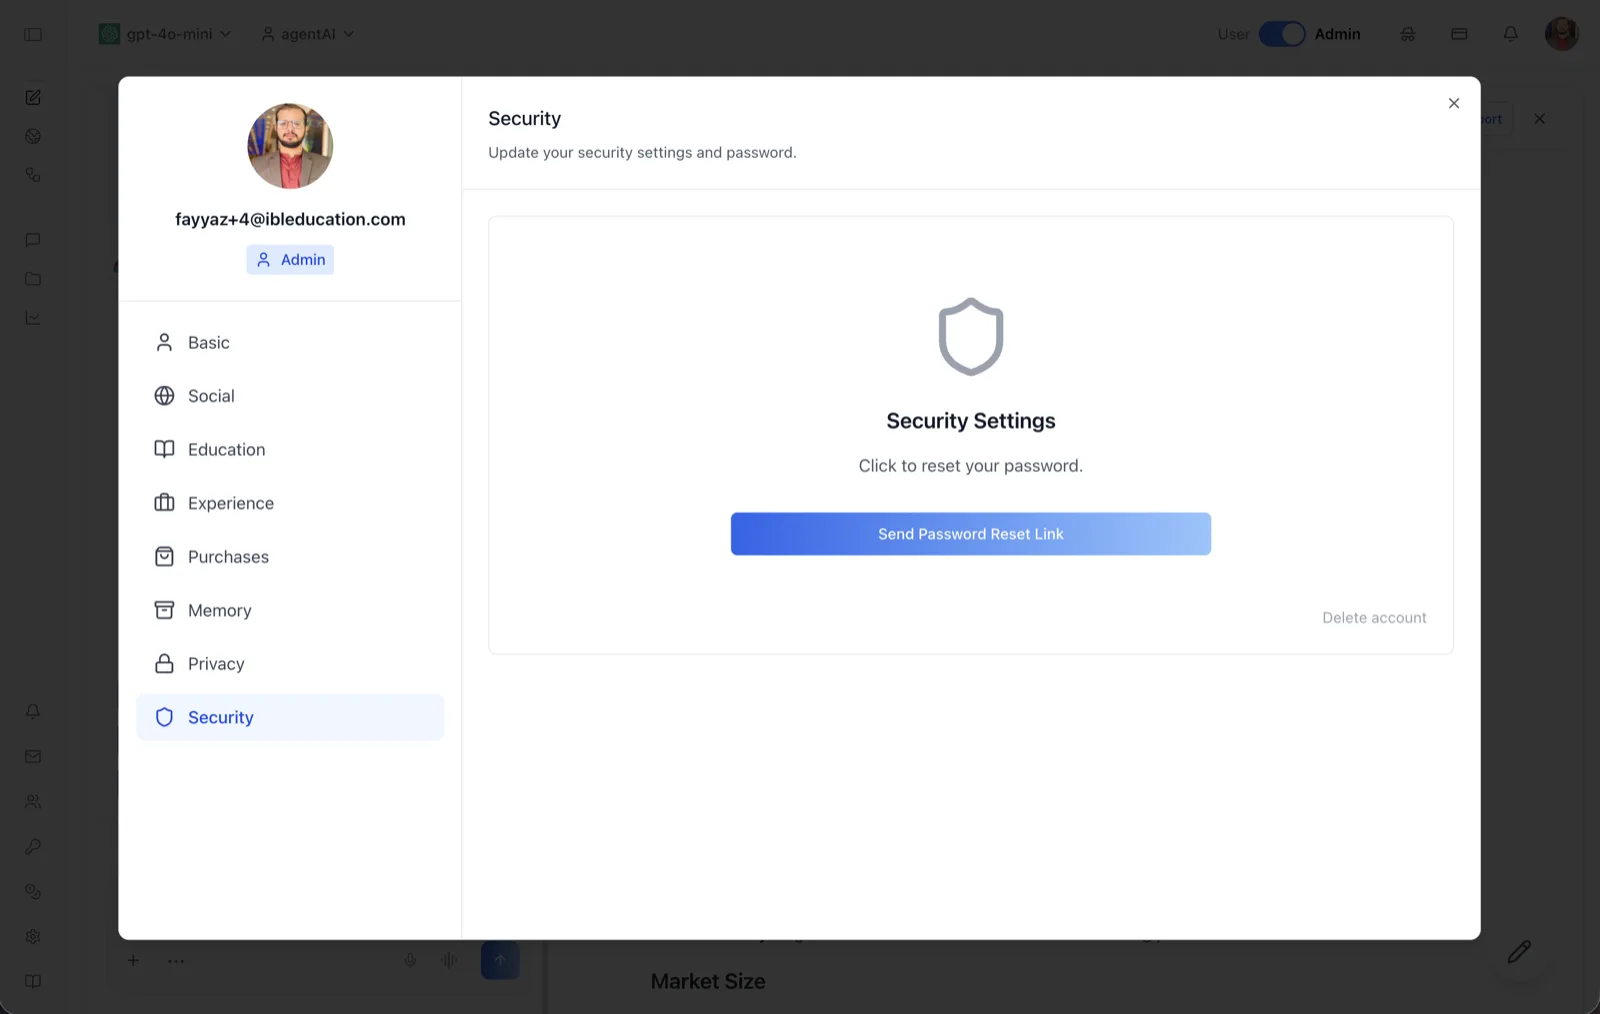
Task: Open the agentAI selector dropdown
Action: pyautogui.click(x=308, y=34)
